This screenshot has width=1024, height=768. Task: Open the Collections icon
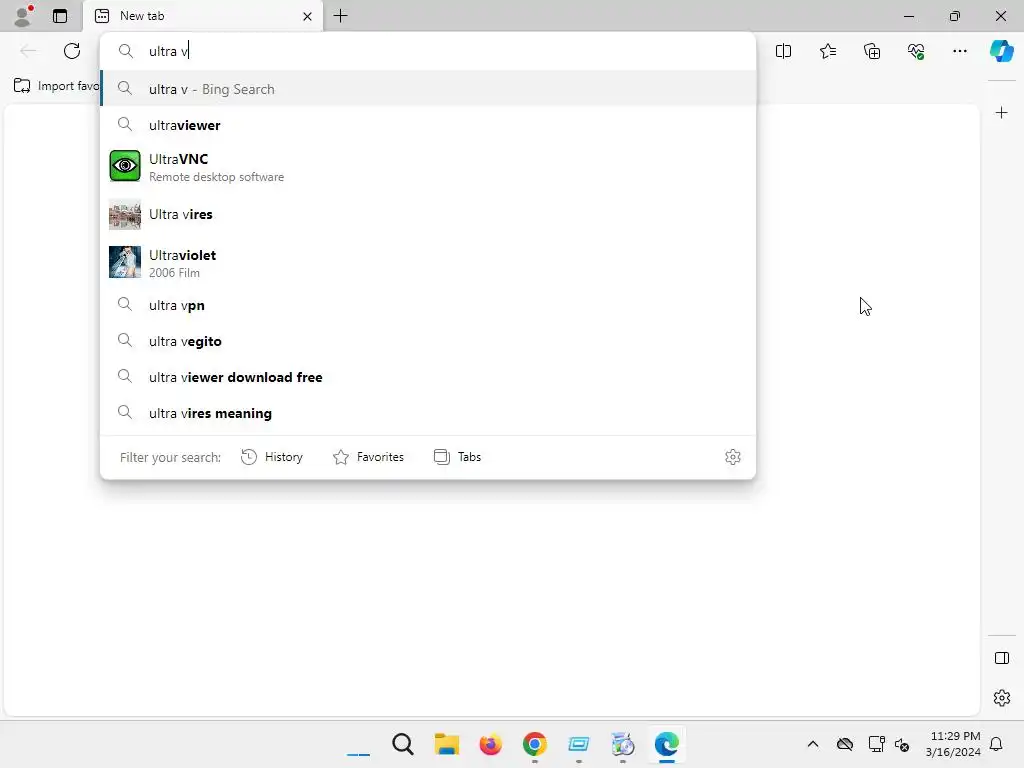(872, 51)
